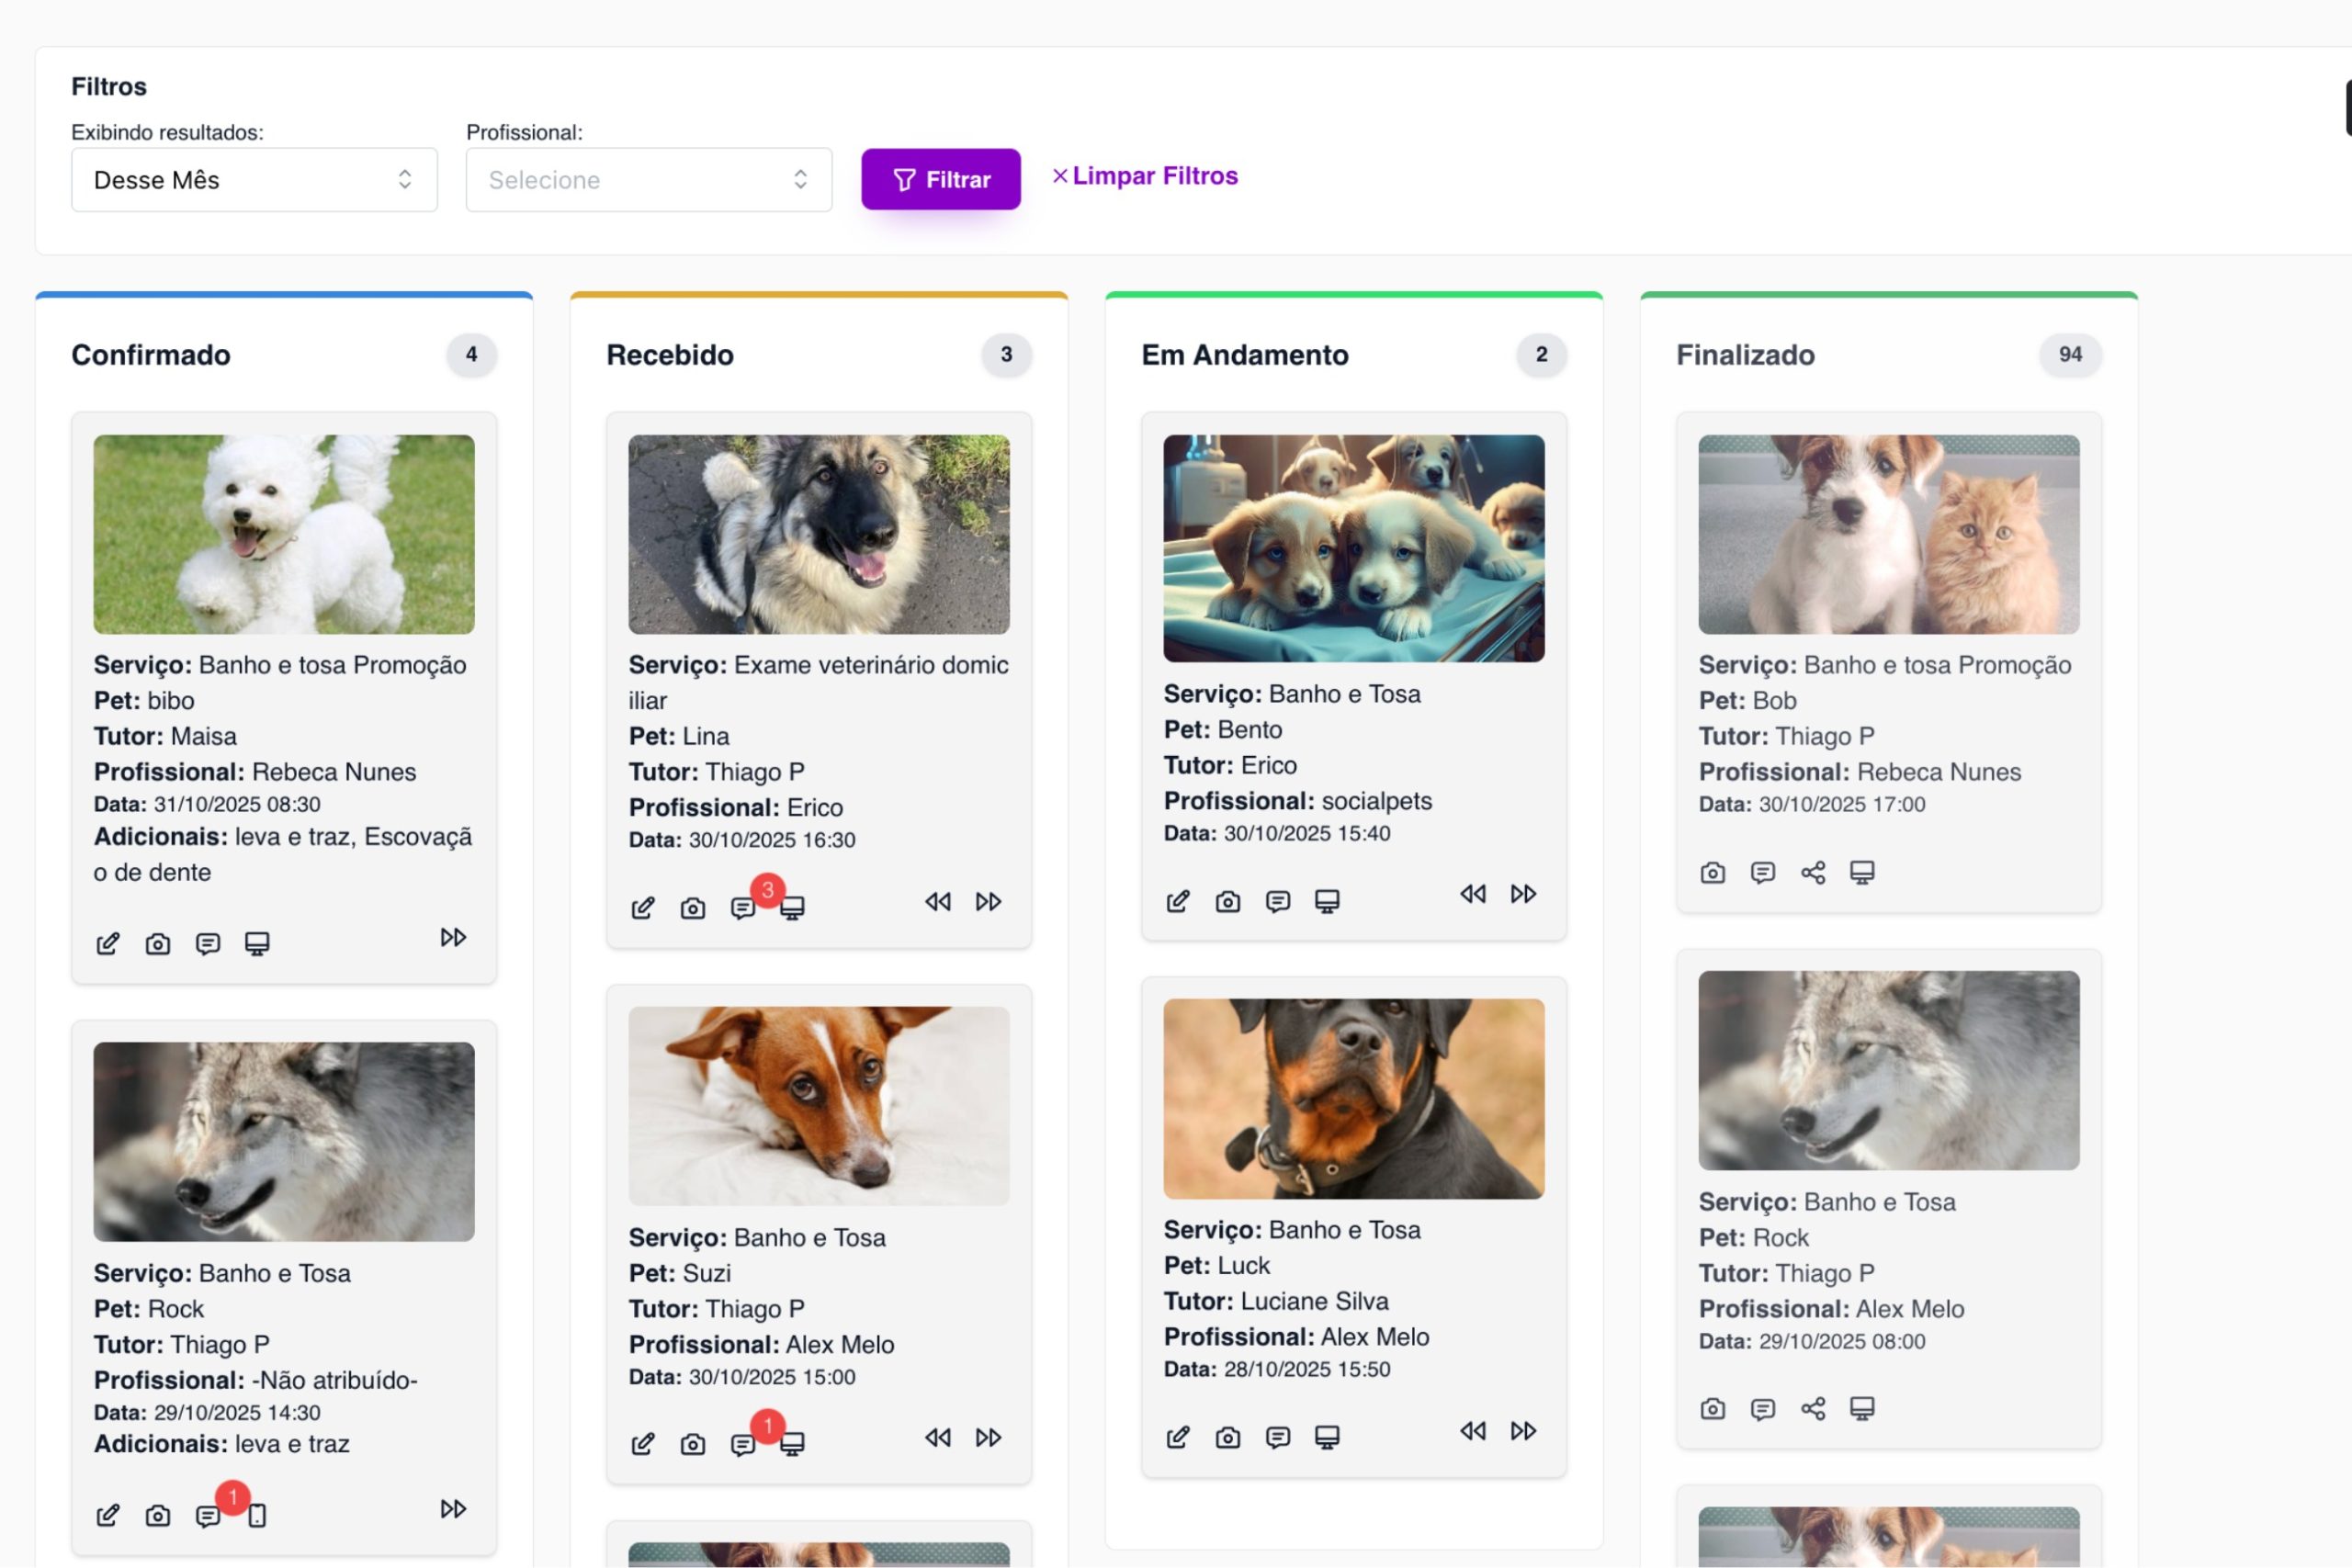
Task: Click monitor icon on Bento's card
Action: point(1326,901)
